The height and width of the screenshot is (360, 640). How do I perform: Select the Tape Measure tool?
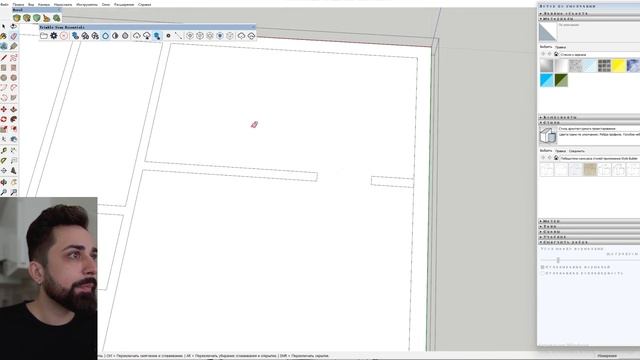[4, 151]
